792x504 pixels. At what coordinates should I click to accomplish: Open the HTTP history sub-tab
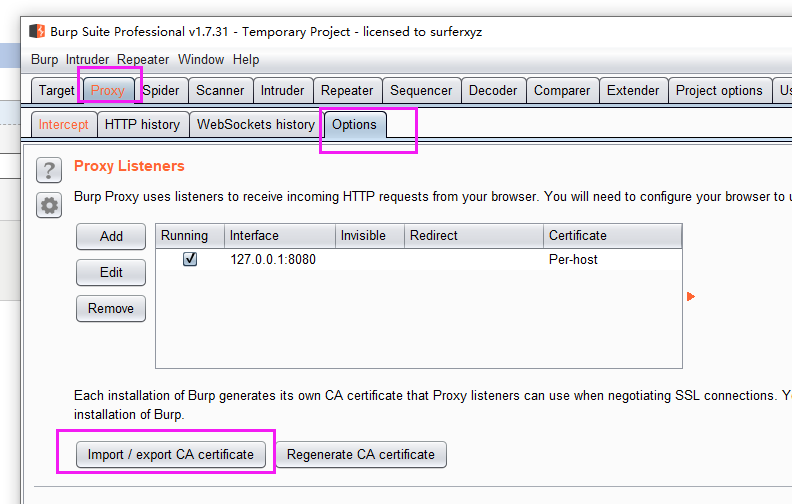pyautogui.click(x=142, y=124)
